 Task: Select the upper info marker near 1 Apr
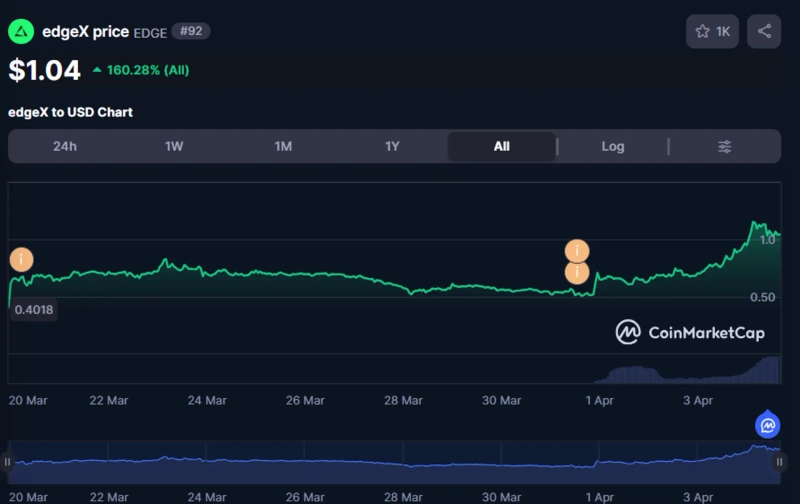tap(577, 251)
